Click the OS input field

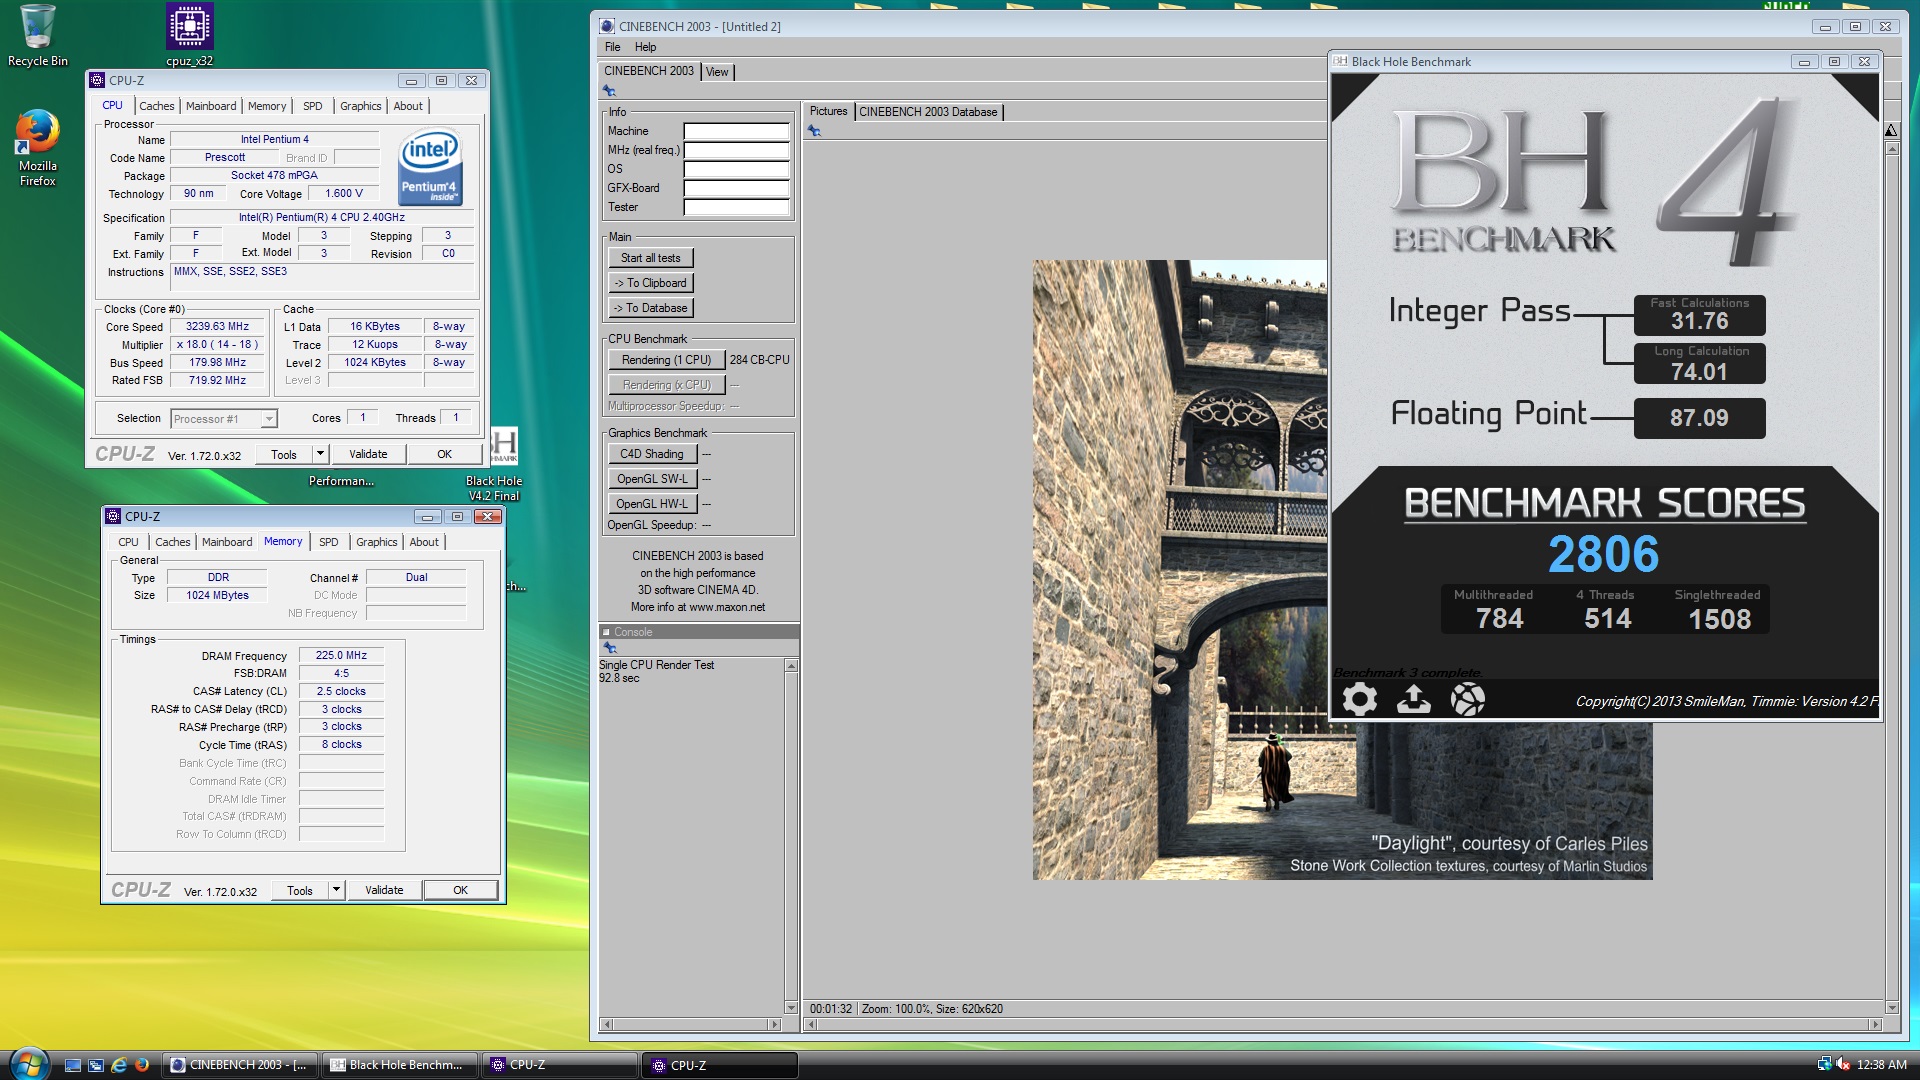coord(736,169)
